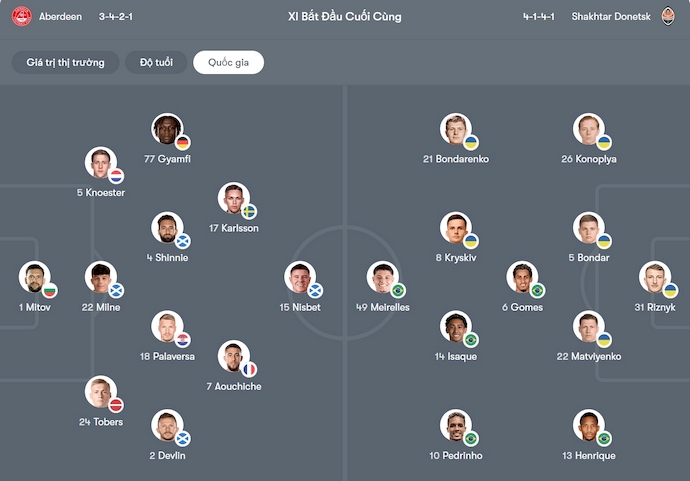Click the Shakhtar Donetsk club crest icon

coord(668,17)
